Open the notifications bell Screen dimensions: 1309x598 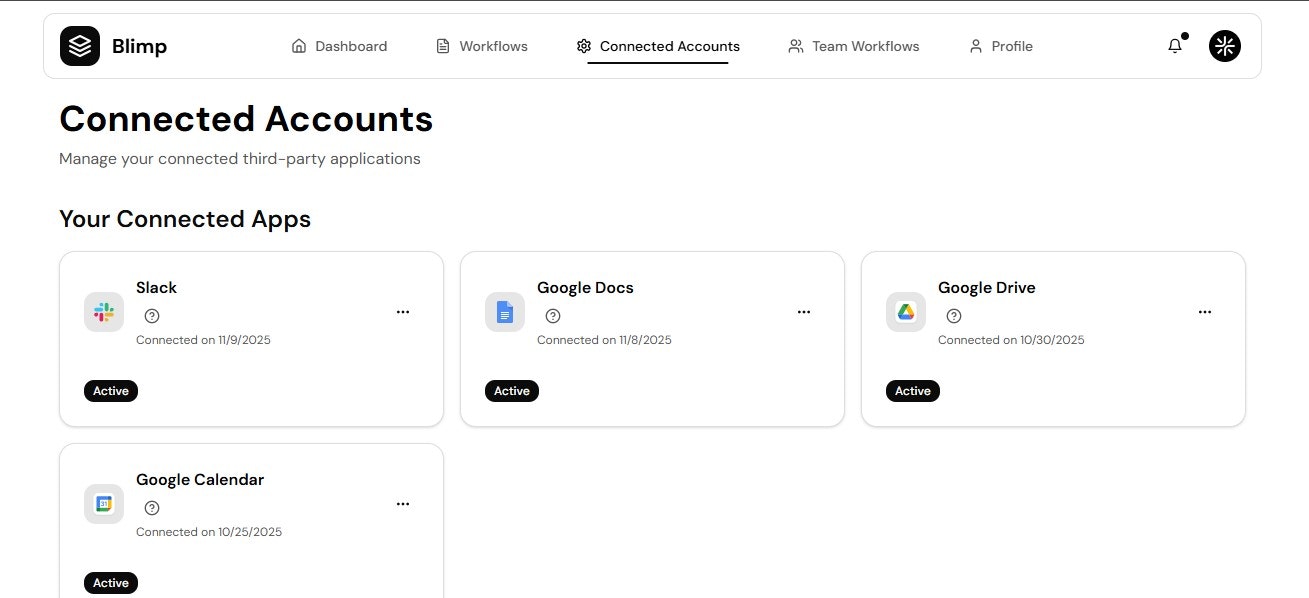(1175, 46)
